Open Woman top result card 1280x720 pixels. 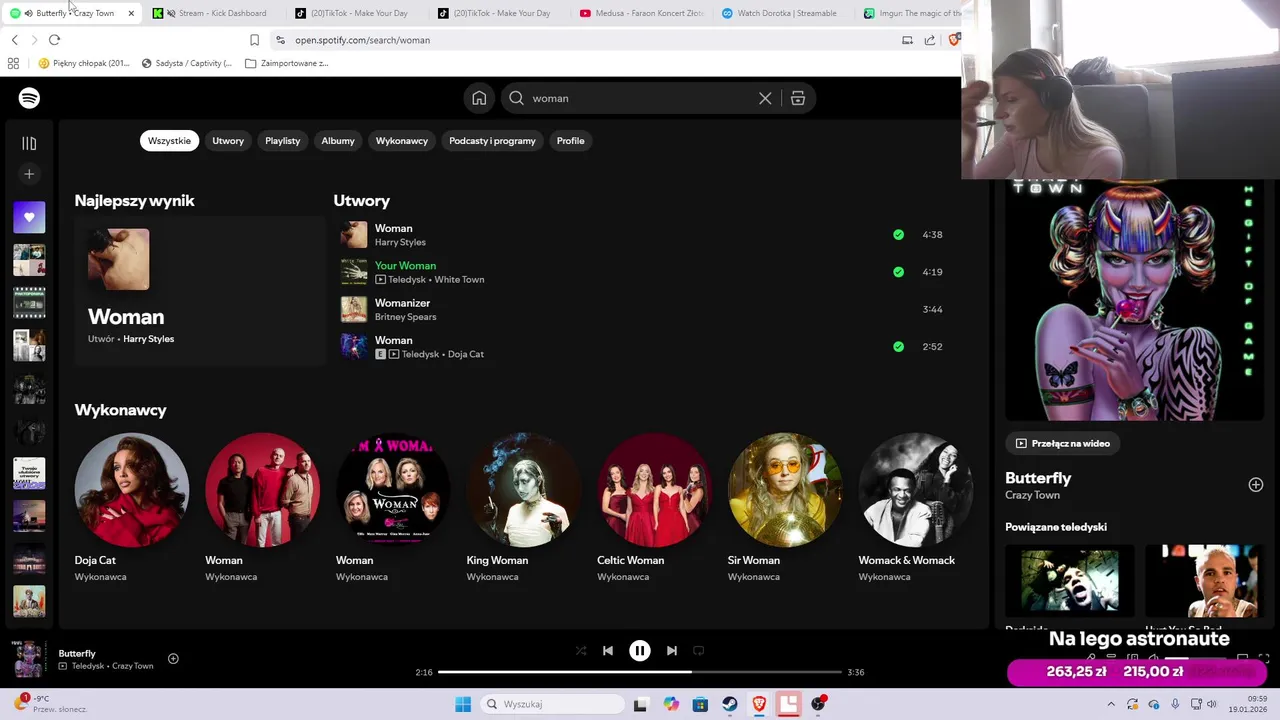coord(199,290)
